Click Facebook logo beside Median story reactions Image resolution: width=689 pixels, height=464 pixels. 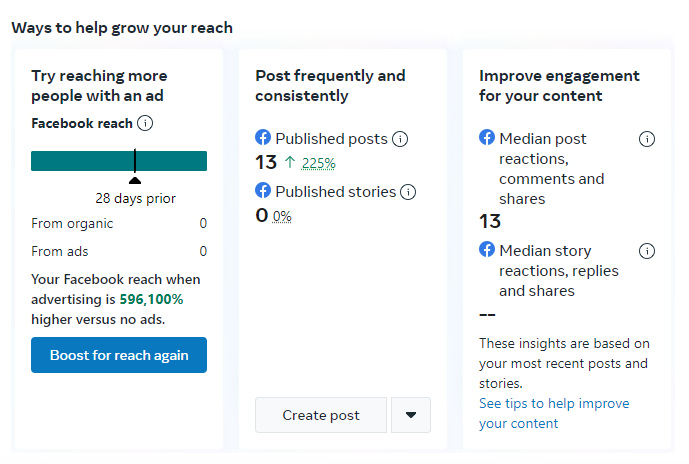[487, 250]
